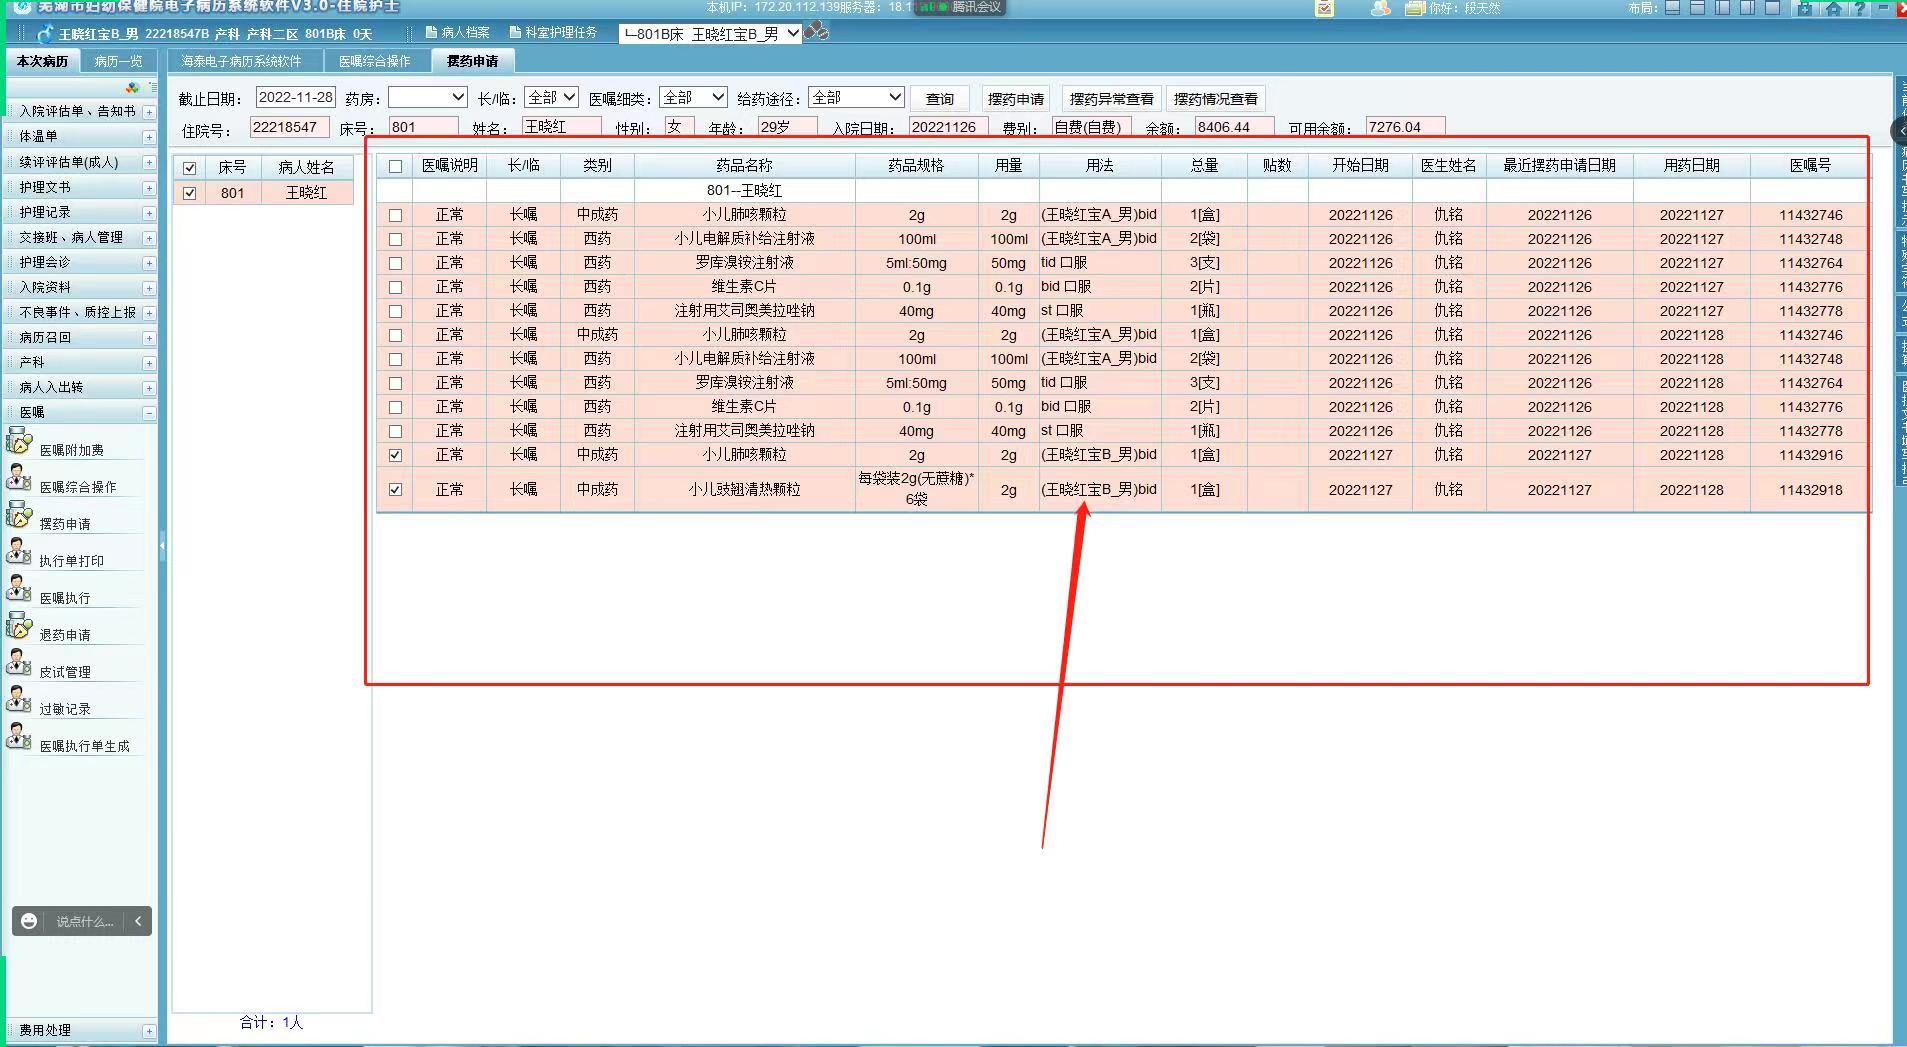Click the 皮试管理 sidebar icon

(x=19, y=662)
